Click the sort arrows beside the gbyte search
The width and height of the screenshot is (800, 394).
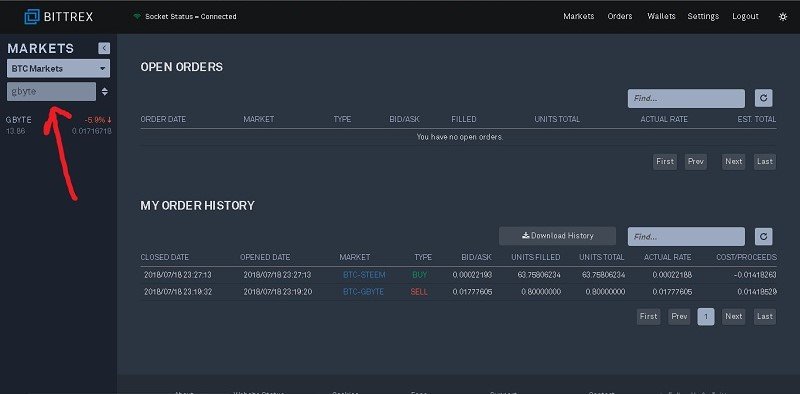105,92
